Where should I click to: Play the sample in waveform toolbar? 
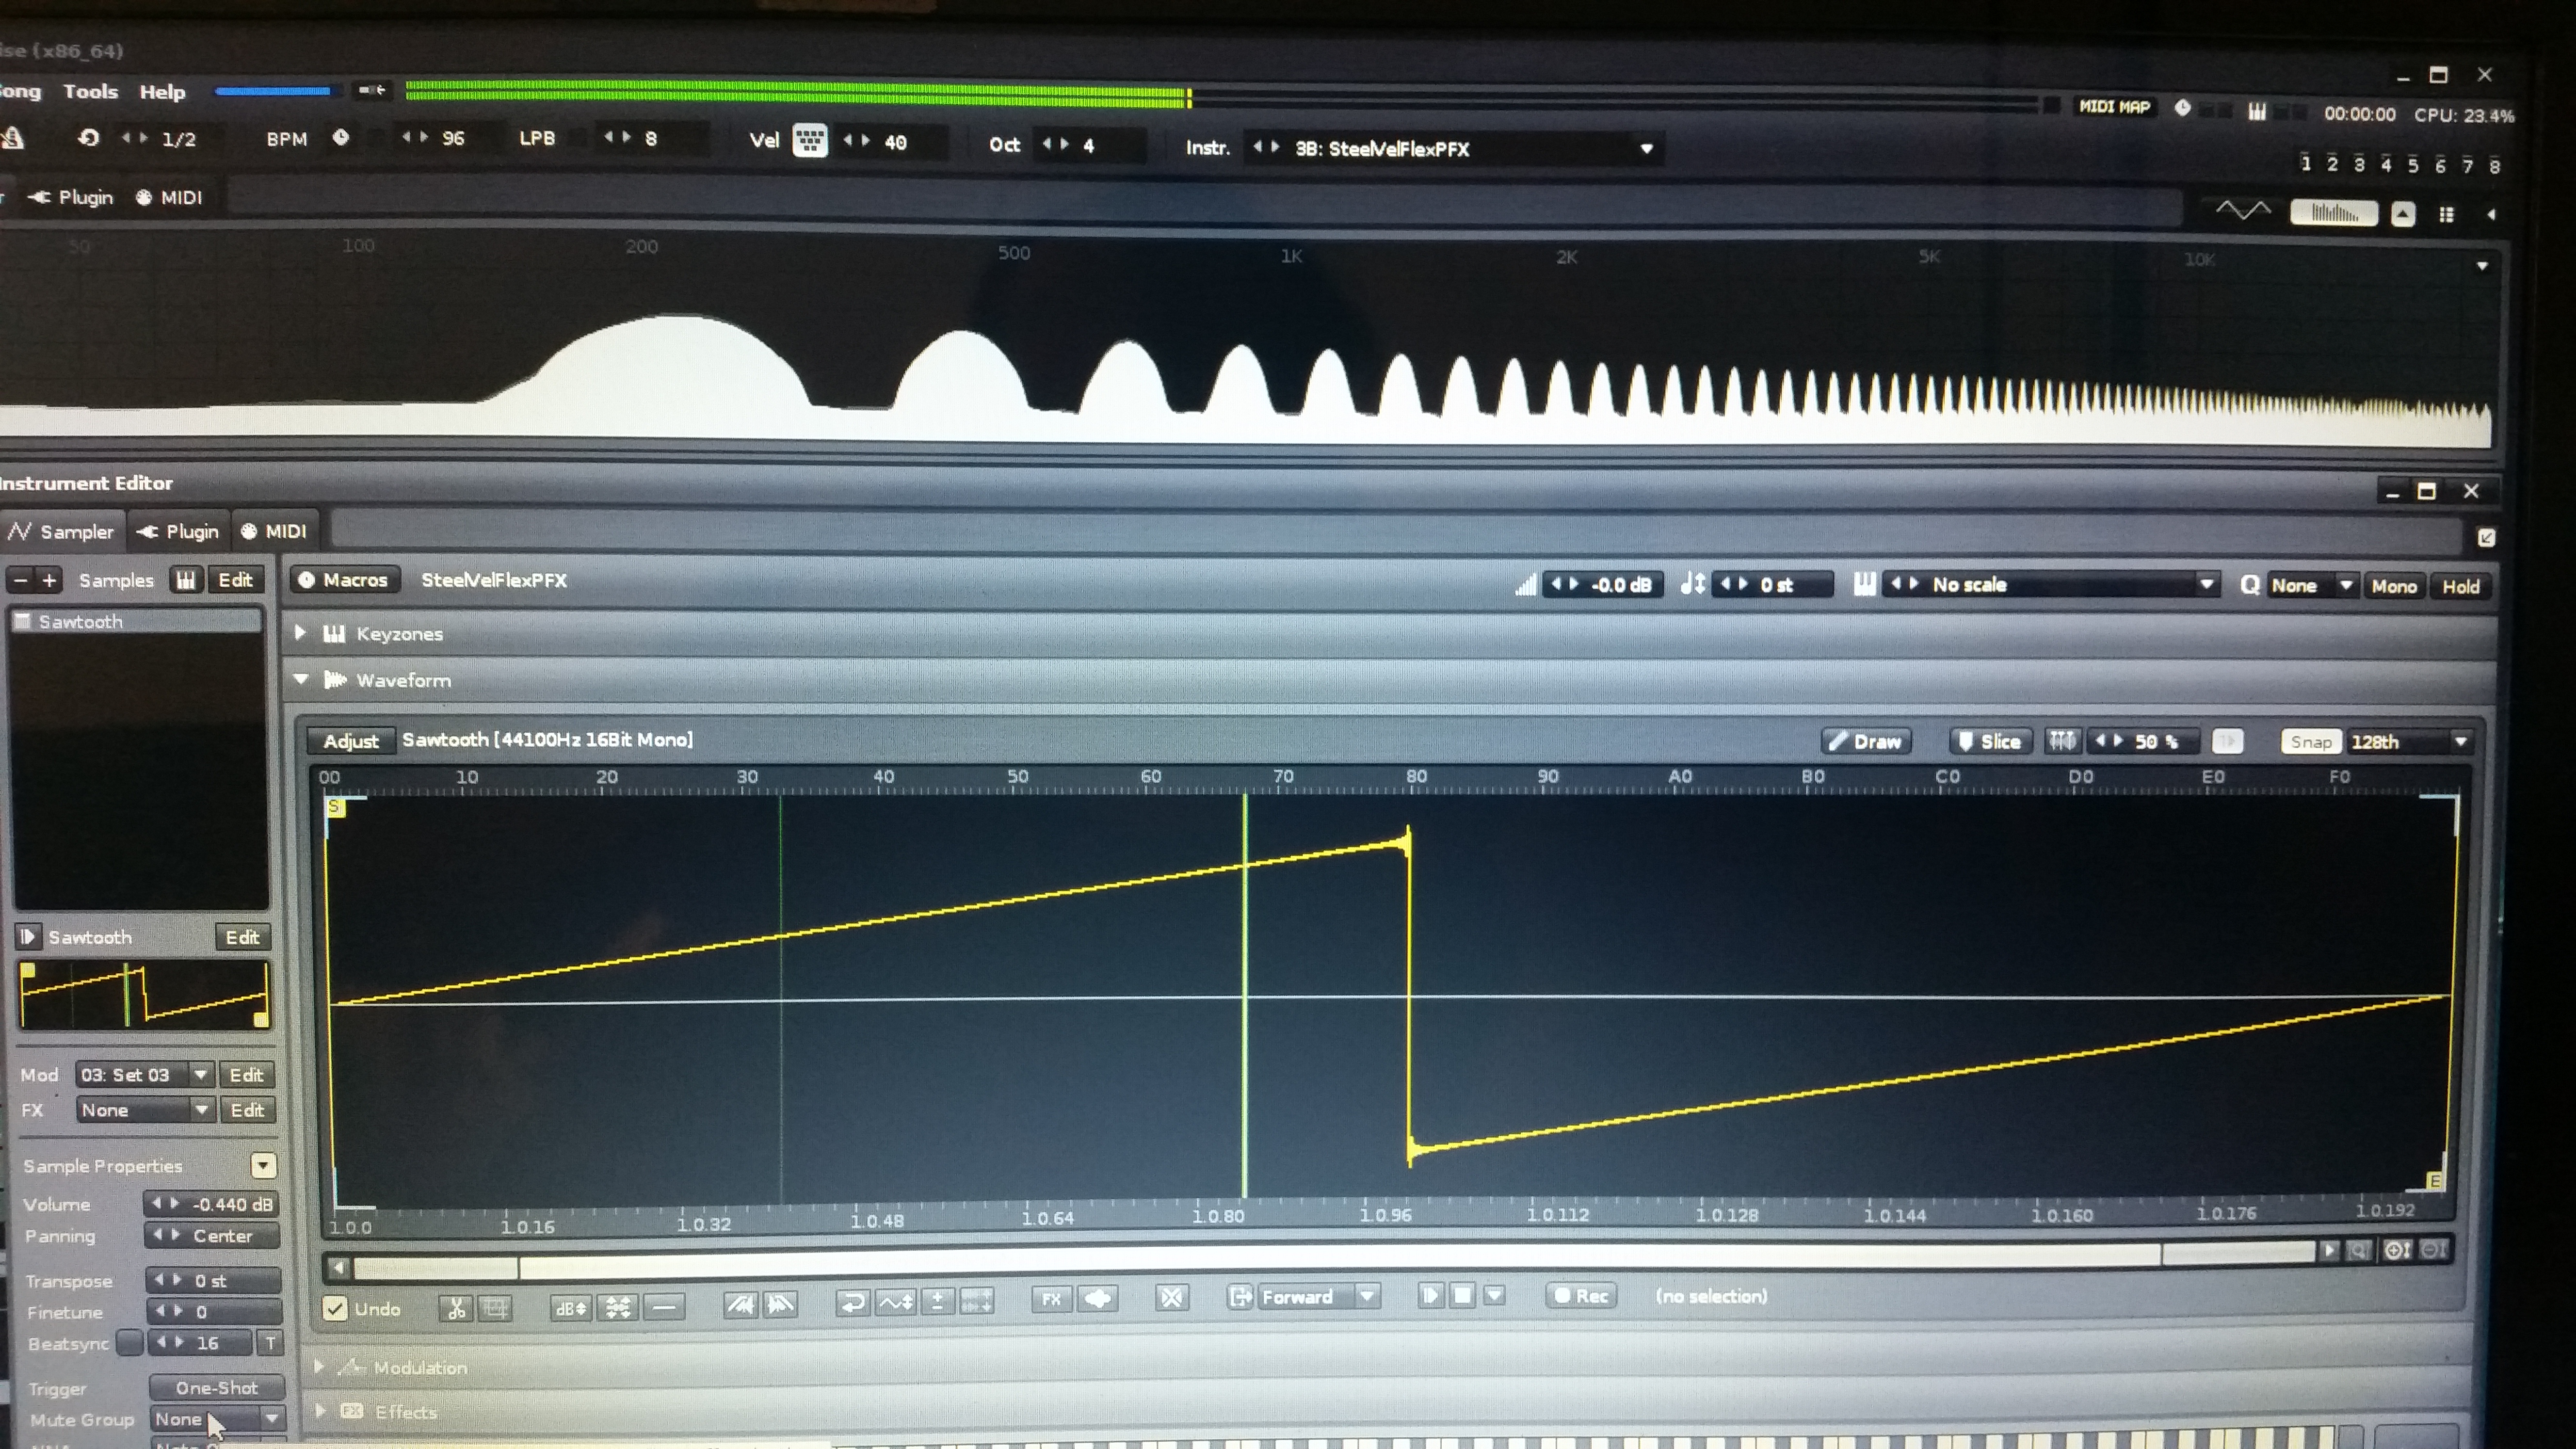tap(1430, 1296)
